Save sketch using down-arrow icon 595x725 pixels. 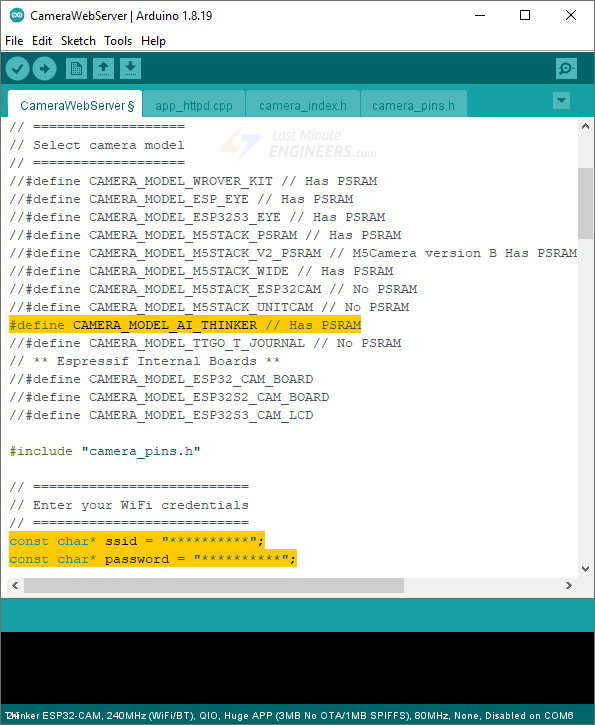pos(130,69)
